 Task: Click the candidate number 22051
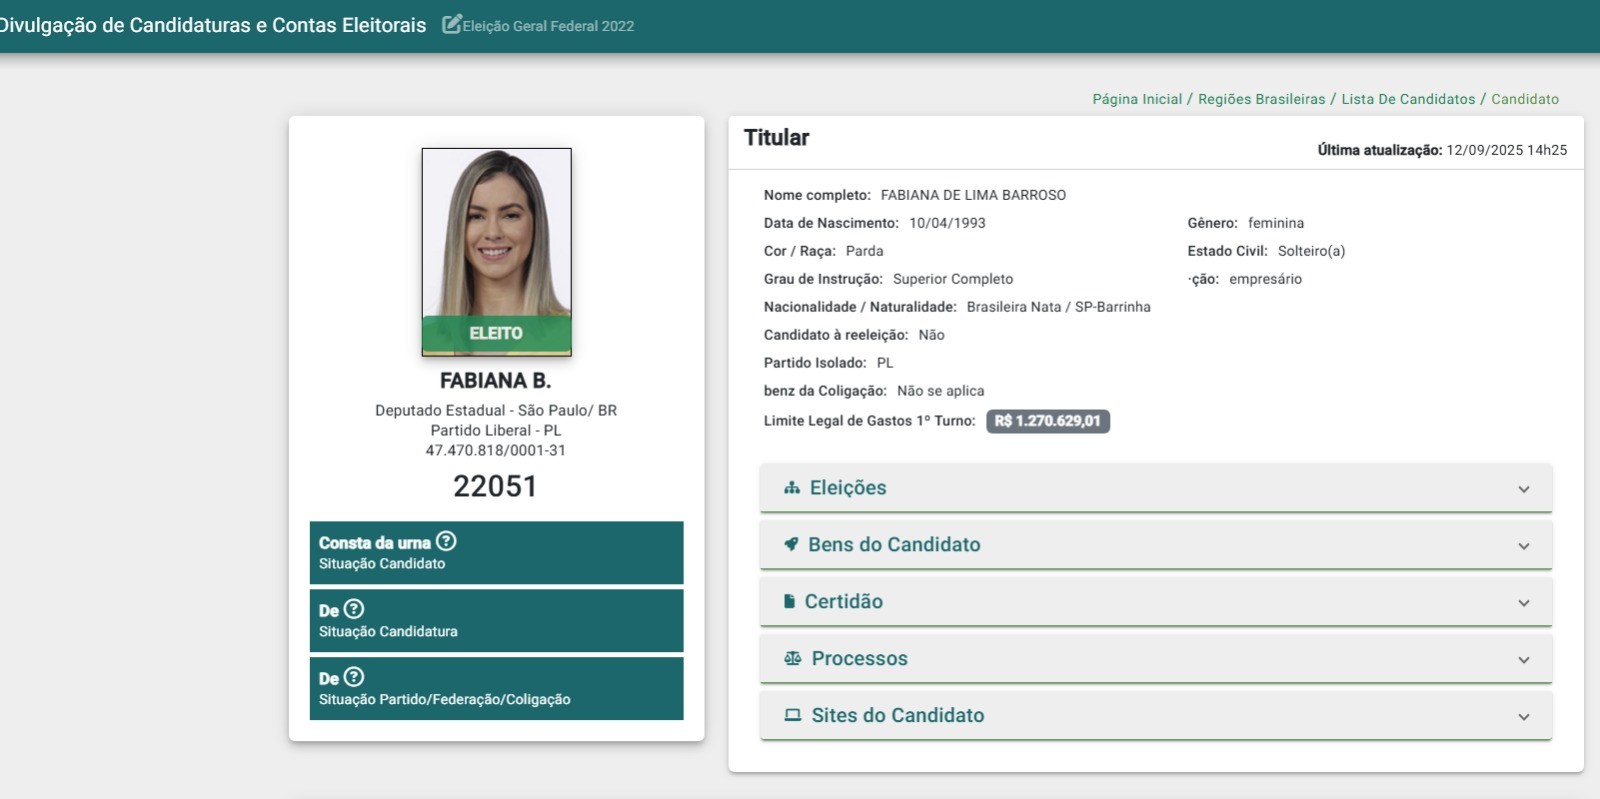pos(495,486)
